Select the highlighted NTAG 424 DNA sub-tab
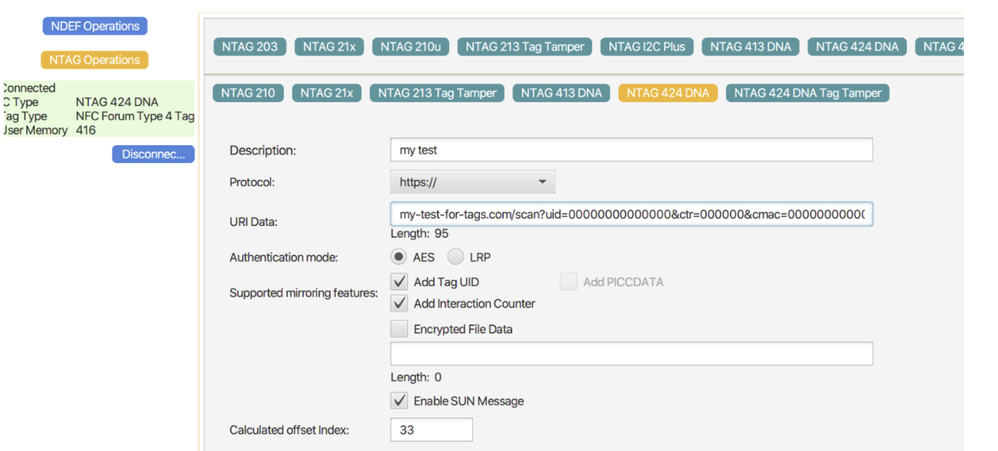998x451 pixels. point(667,93)
